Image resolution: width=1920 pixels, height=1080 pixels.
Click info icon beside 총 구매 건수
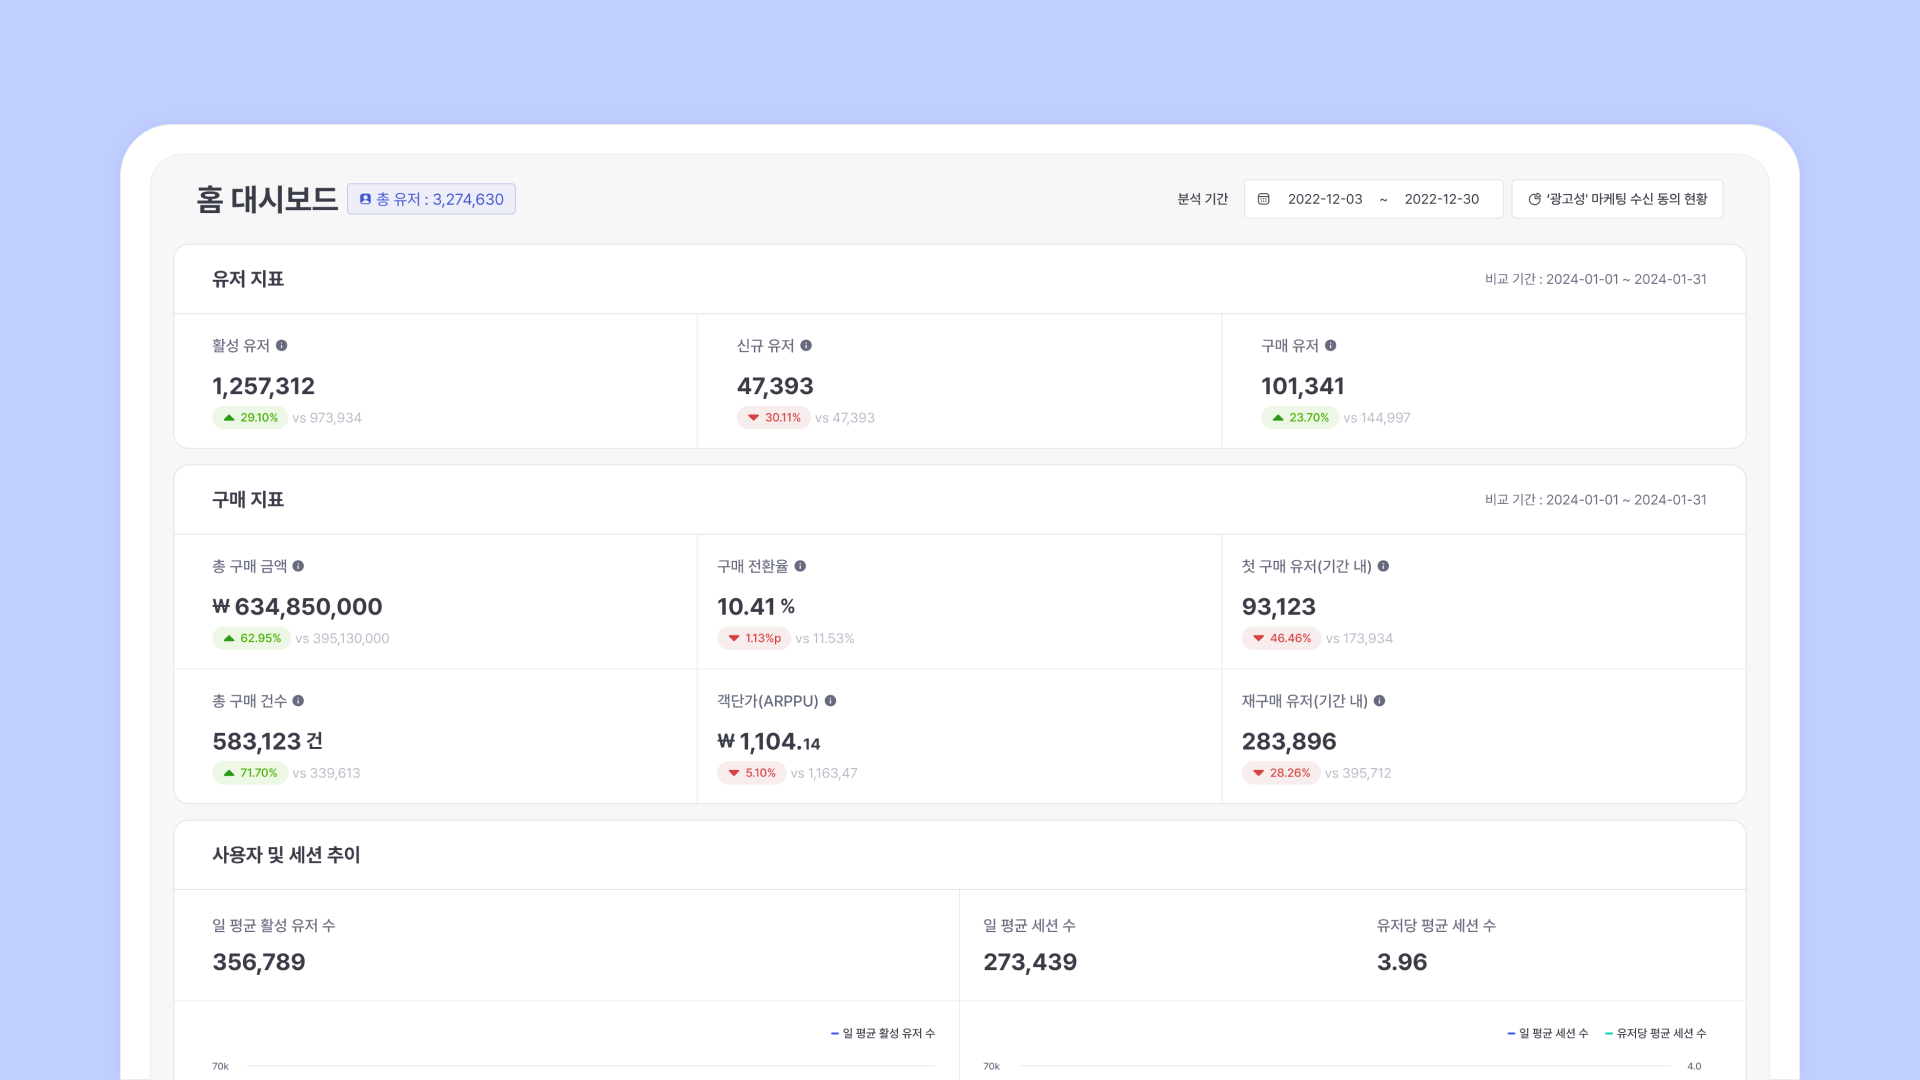tap(298, 701)
